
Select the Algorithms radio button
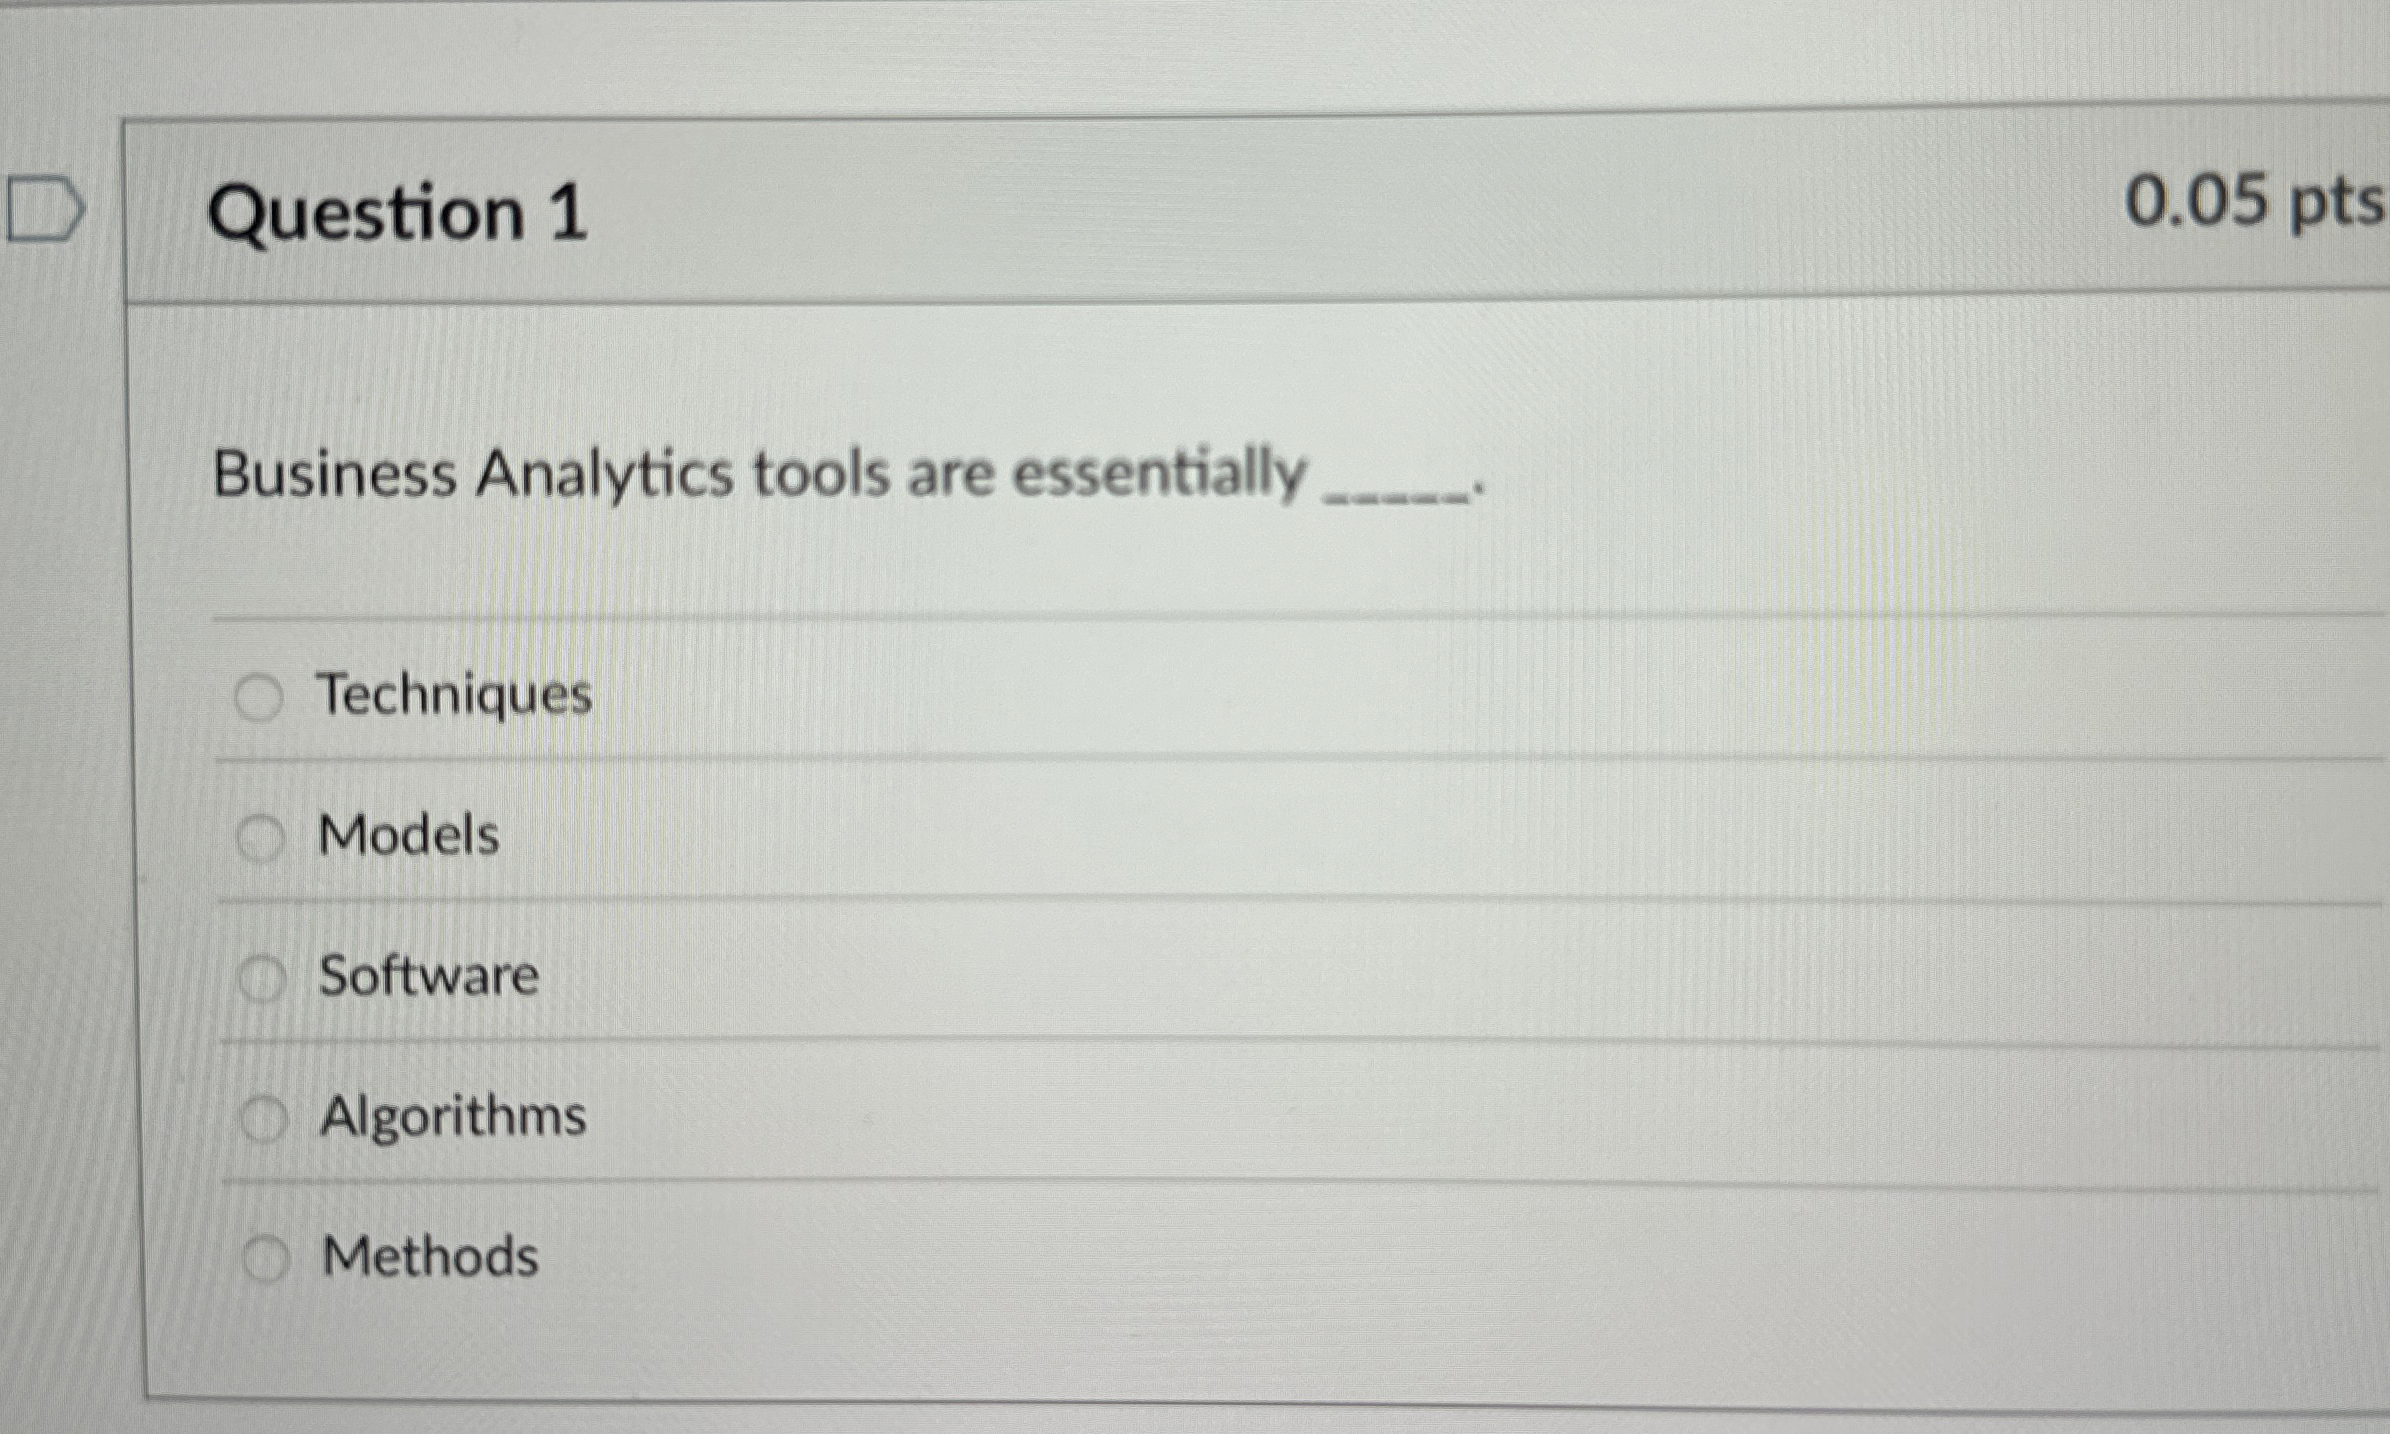[x=265, y=1118]
